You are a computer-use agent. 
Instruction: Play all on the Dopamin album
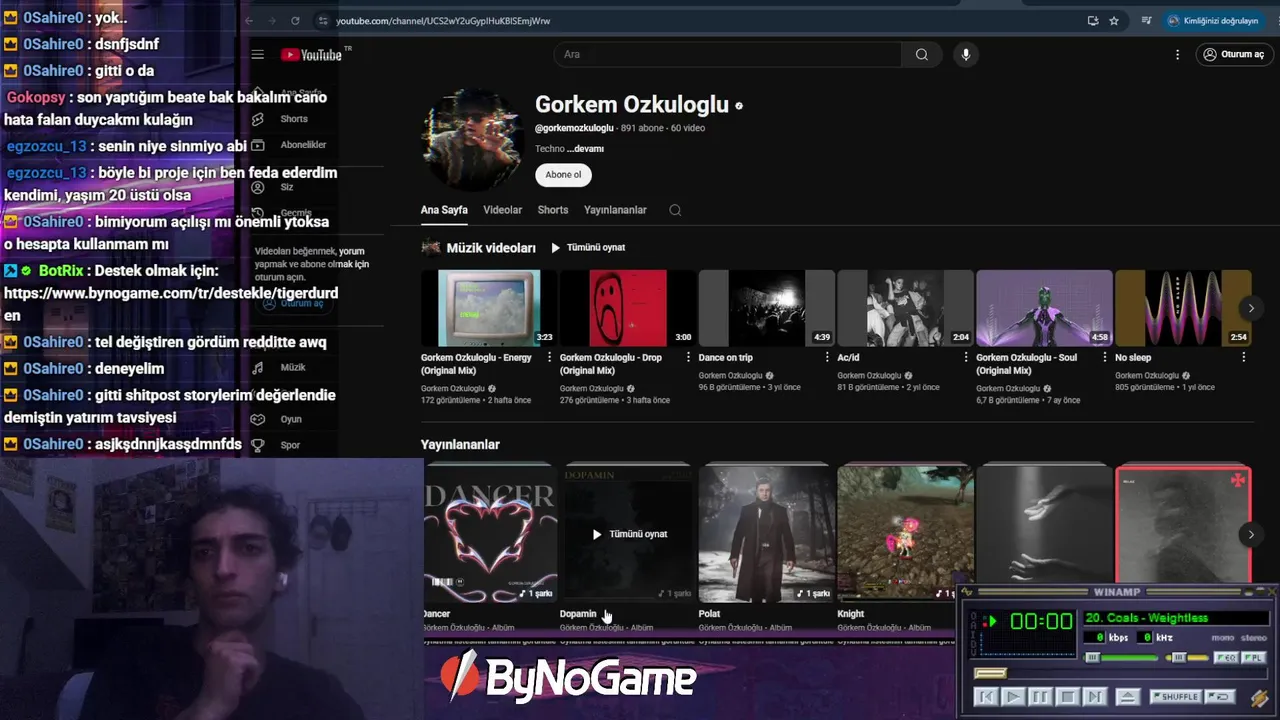(x=629, y=534)
